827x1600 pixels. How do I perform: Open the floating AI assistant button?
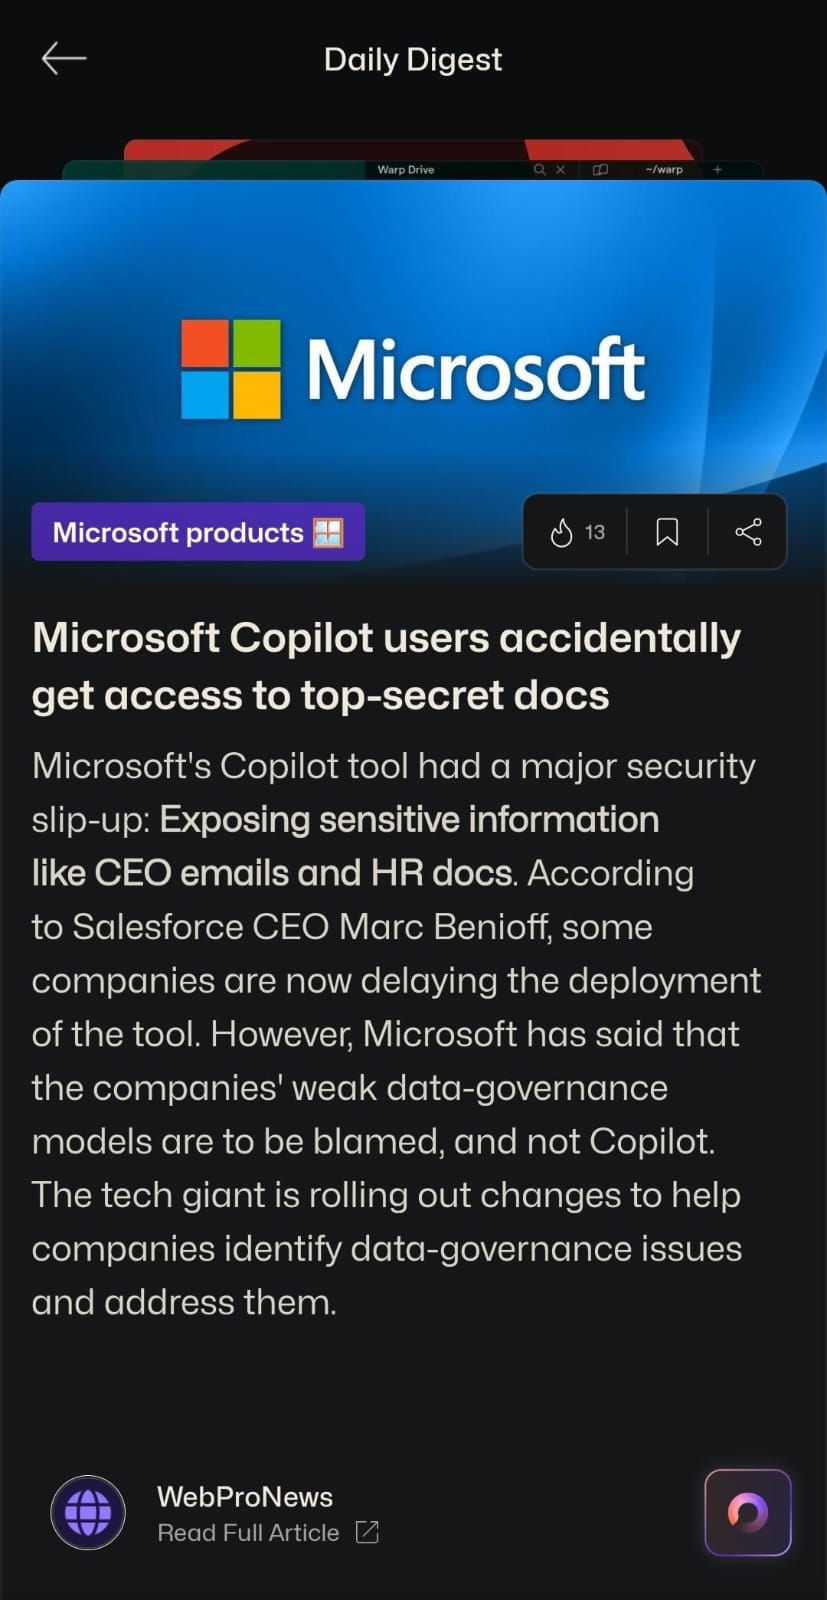(x=748, y=1512)
